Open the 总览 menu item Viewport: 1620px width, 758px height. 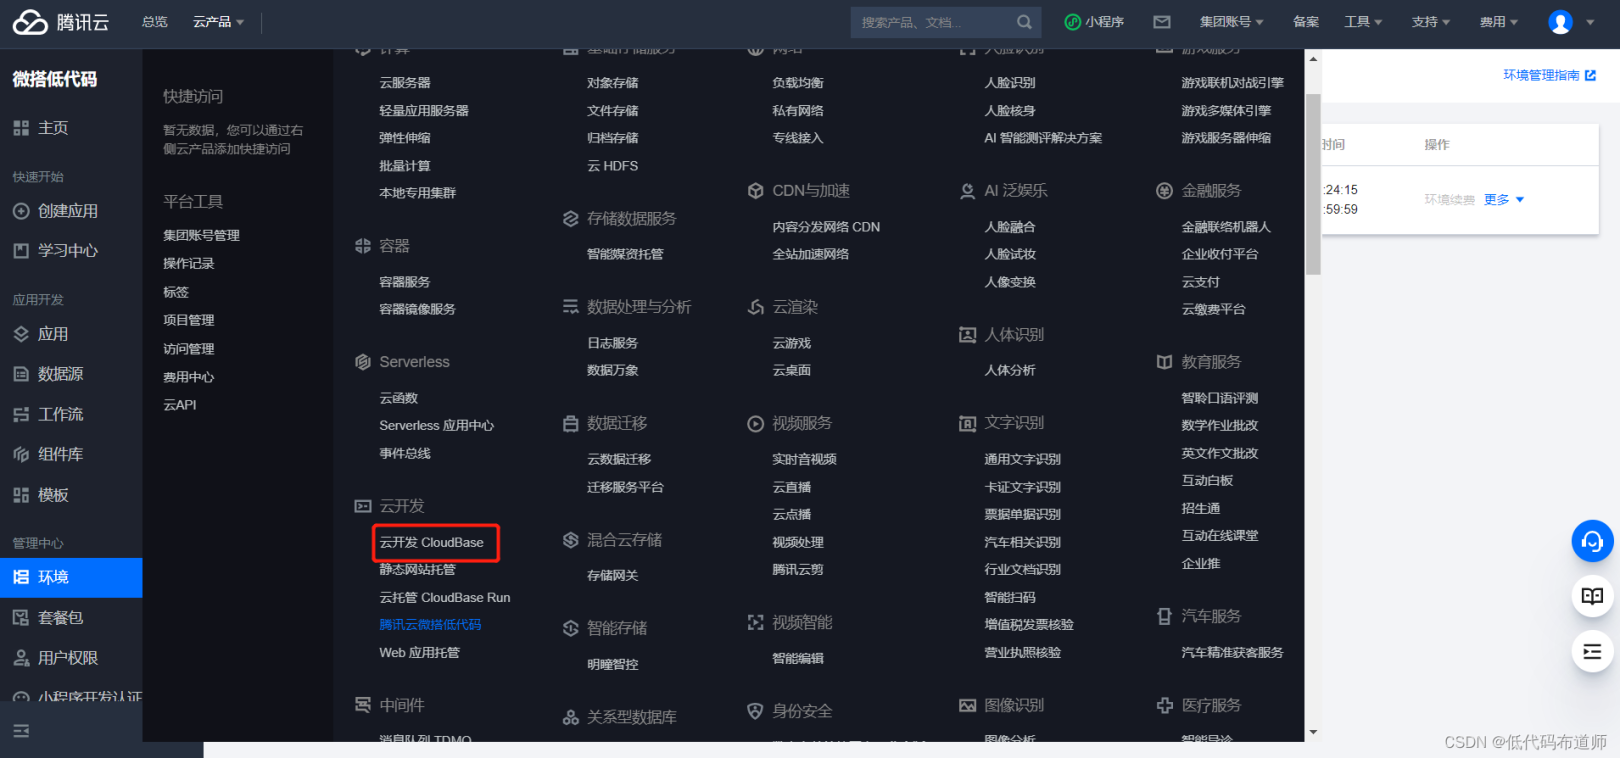[x=155, y=22]
